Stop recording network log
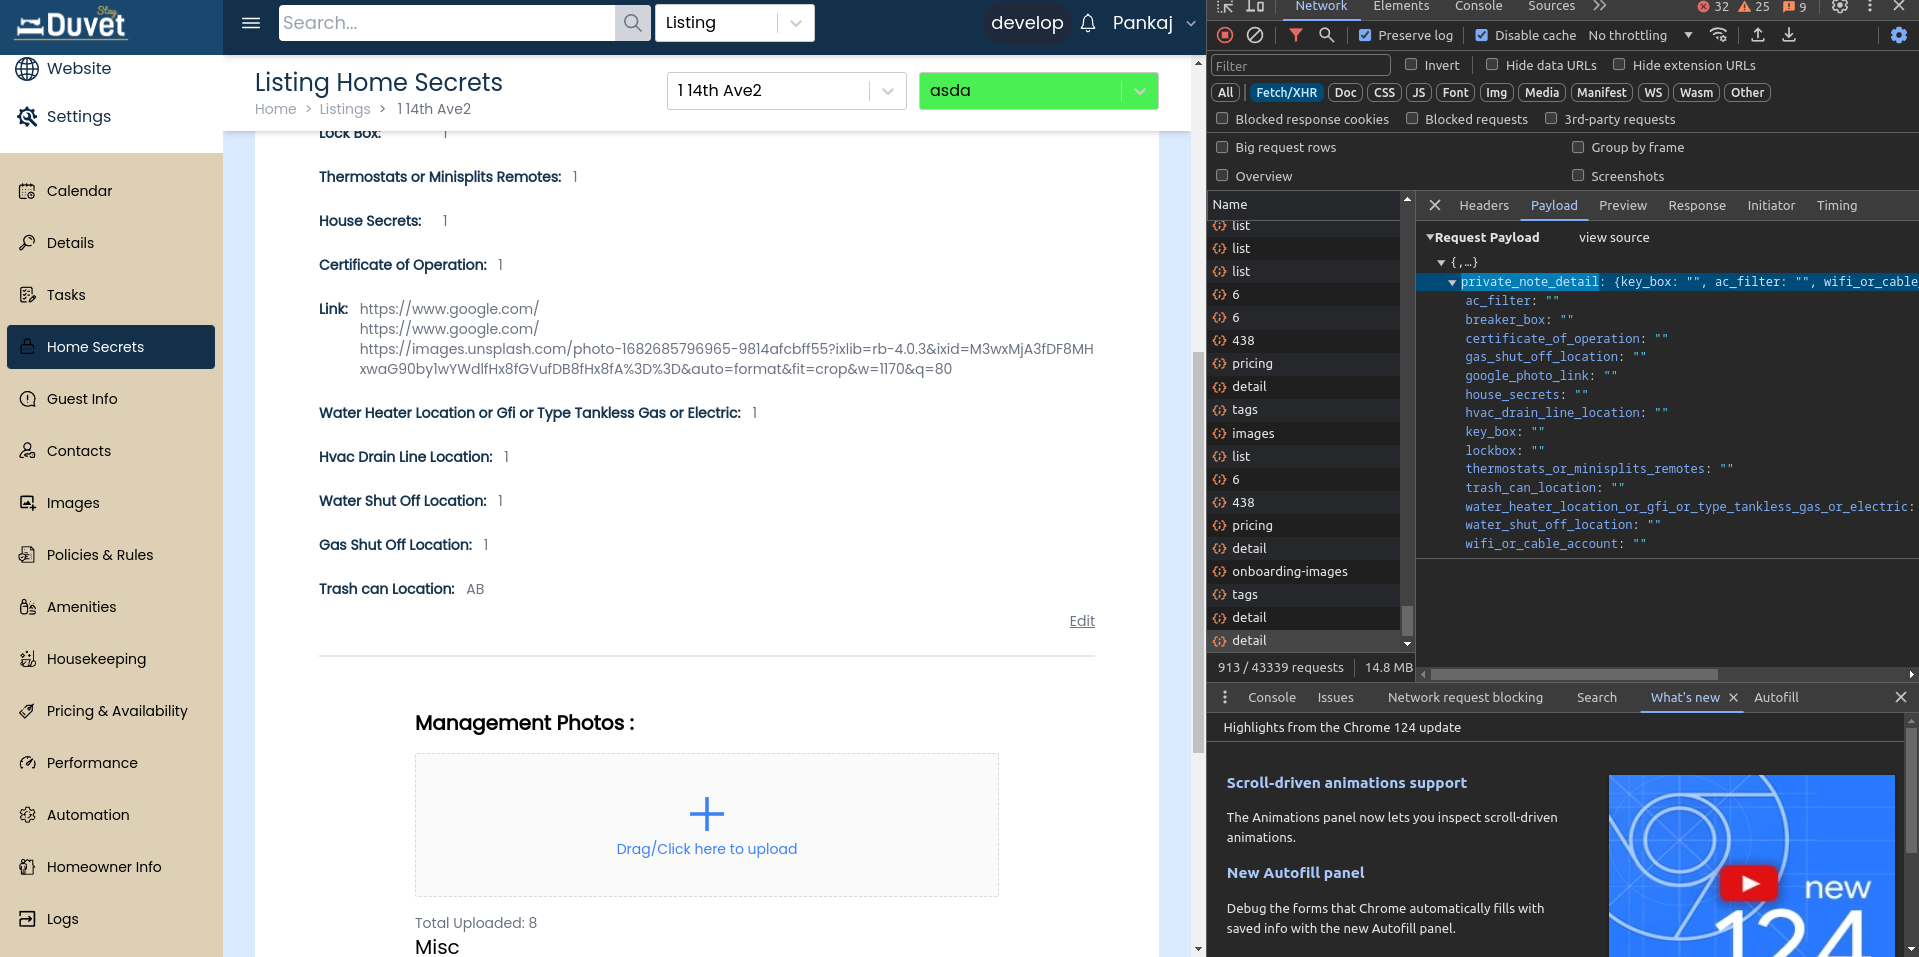1919x957 pixels. (1225, 35)
